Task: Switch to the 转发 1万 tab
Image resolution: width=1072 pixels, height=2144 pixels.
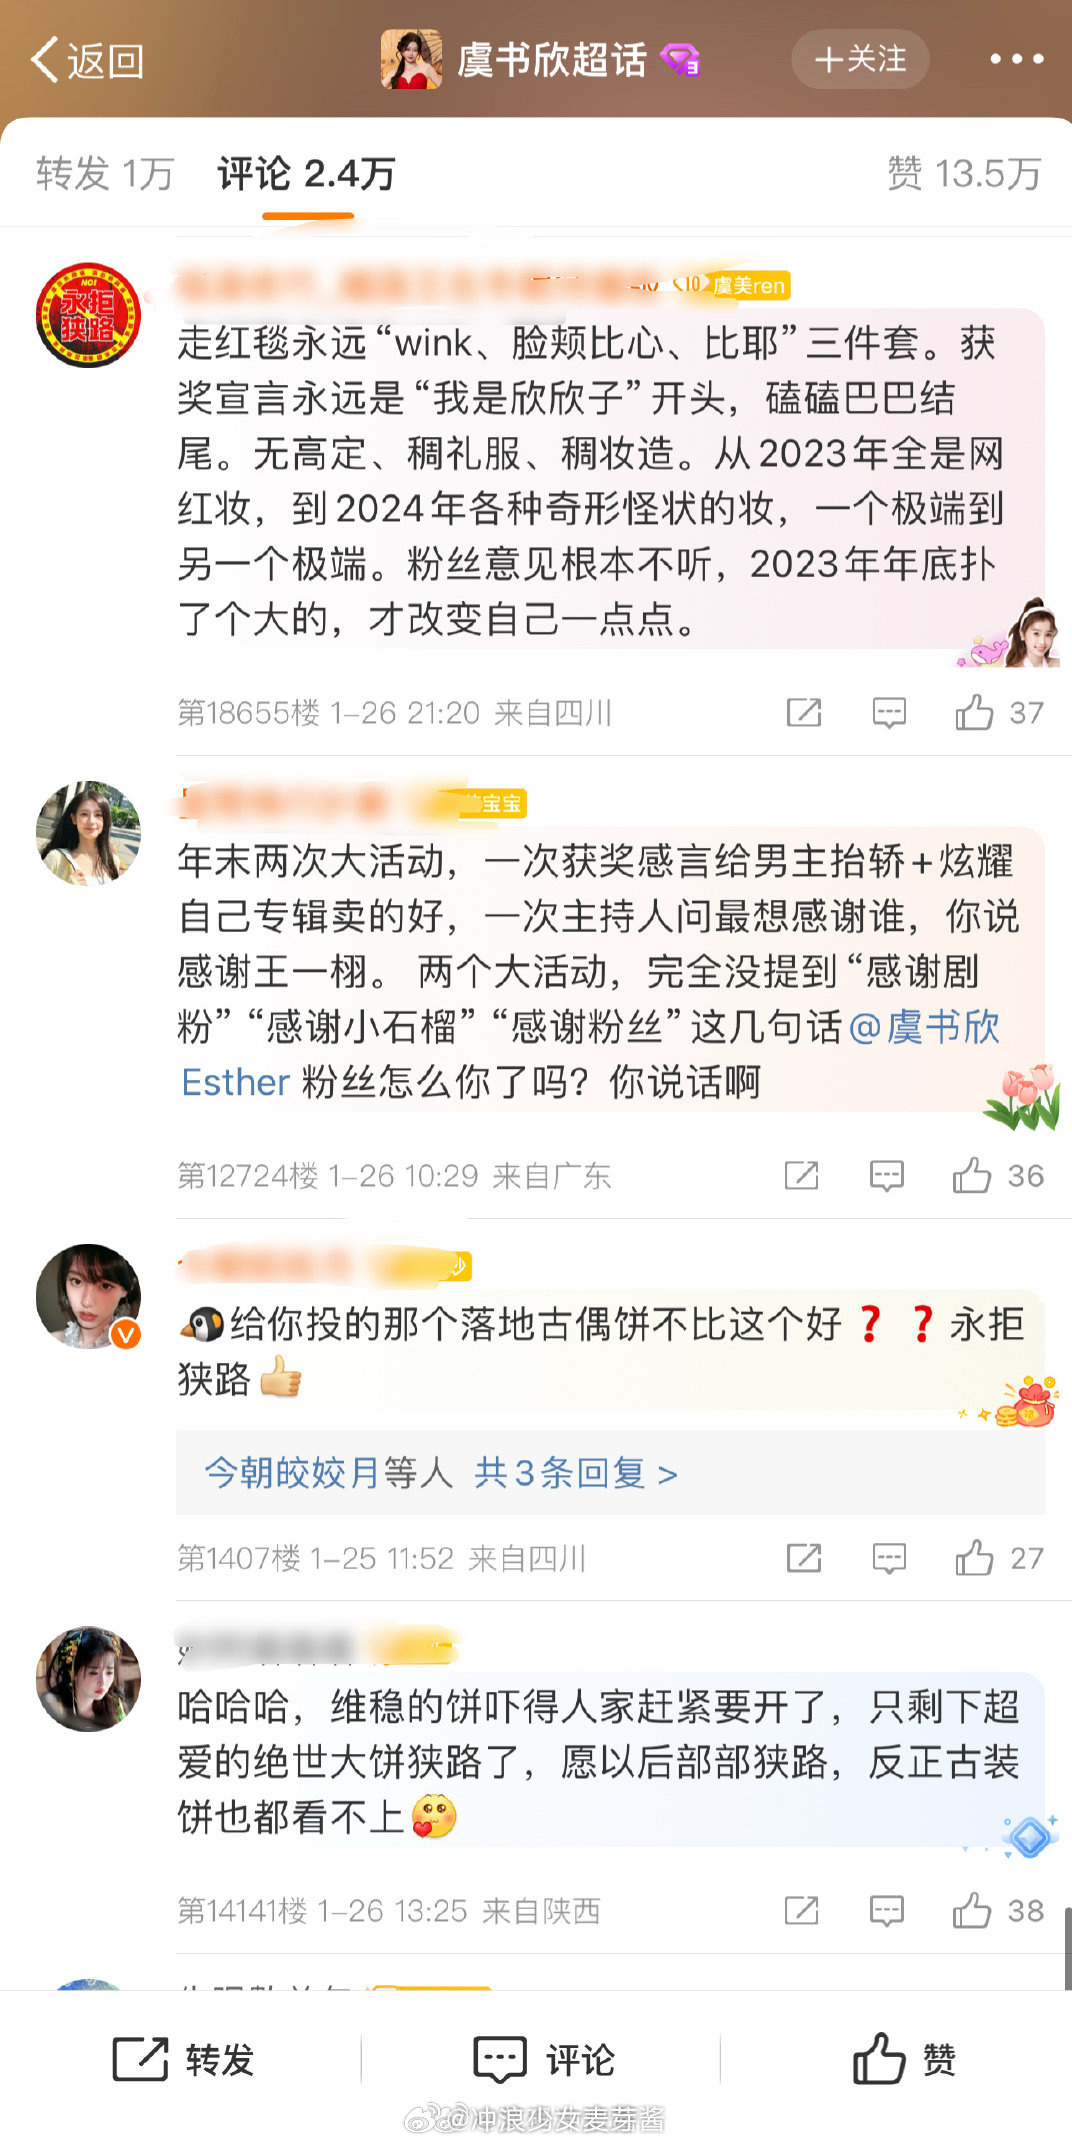Action: 105,174
